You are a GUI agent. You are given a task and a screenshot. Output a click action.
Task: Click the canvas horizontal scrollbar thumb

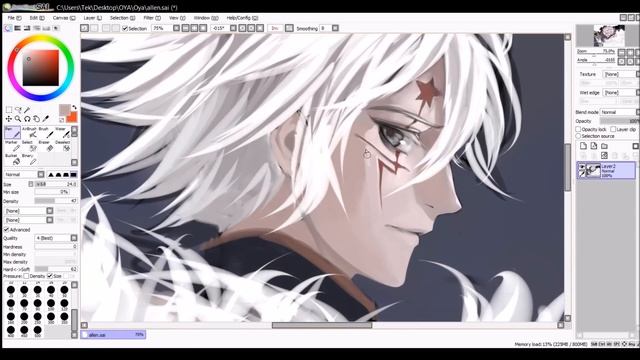(x=322, y=325)
